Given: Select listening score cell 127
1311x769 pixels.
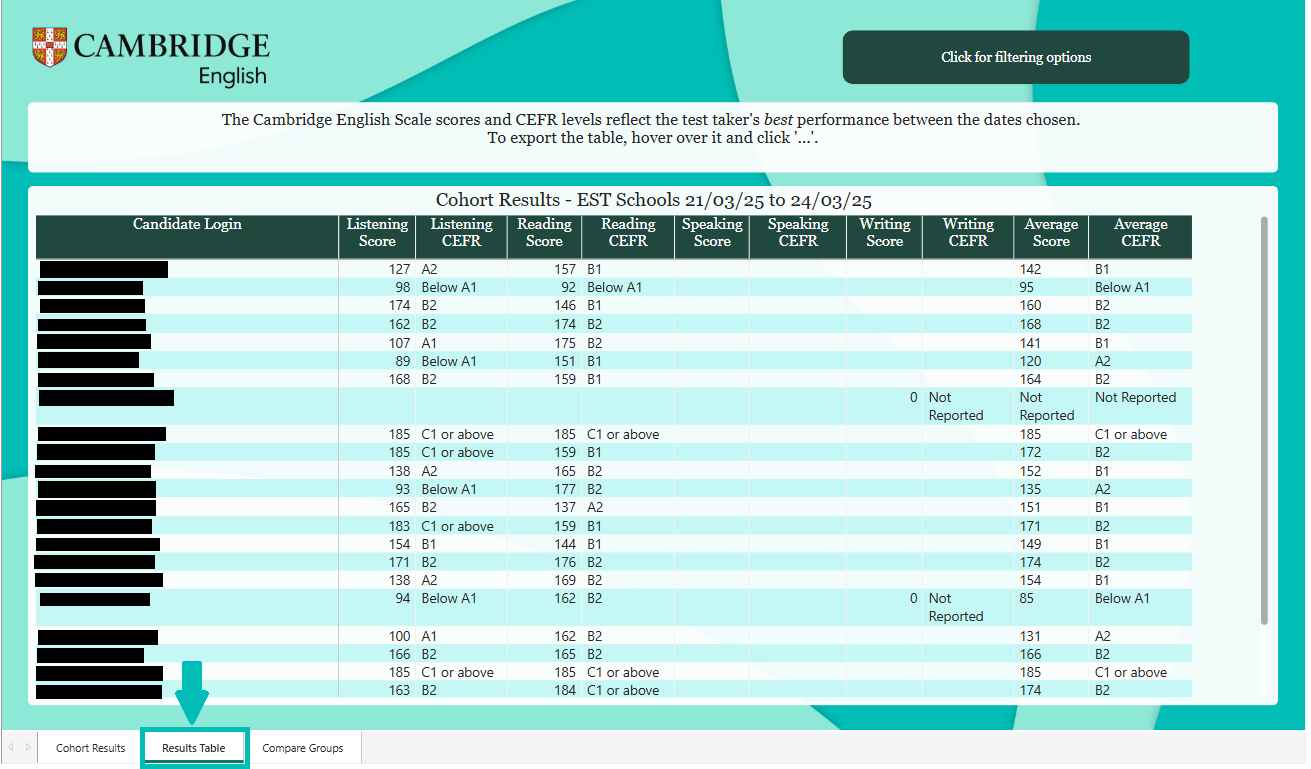Looking at the screenshot, I should click(400, 269).
